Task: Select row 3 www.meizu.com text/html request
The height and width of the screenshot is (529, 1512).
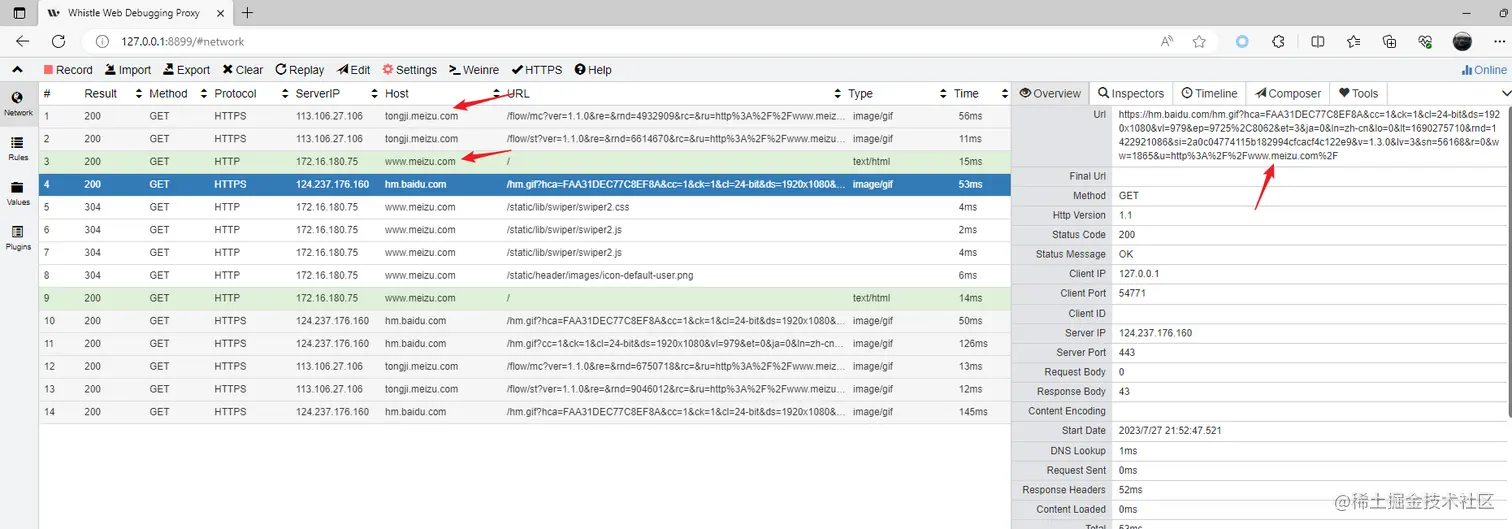Action: pyautogui.click(x=525, y=161)
